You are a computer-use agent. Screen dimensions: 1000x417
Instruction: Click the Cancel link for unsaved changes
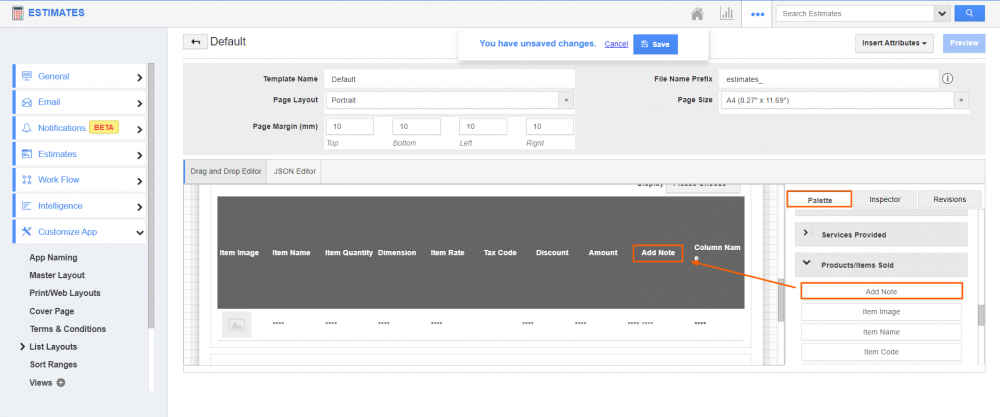pos(616,44)
